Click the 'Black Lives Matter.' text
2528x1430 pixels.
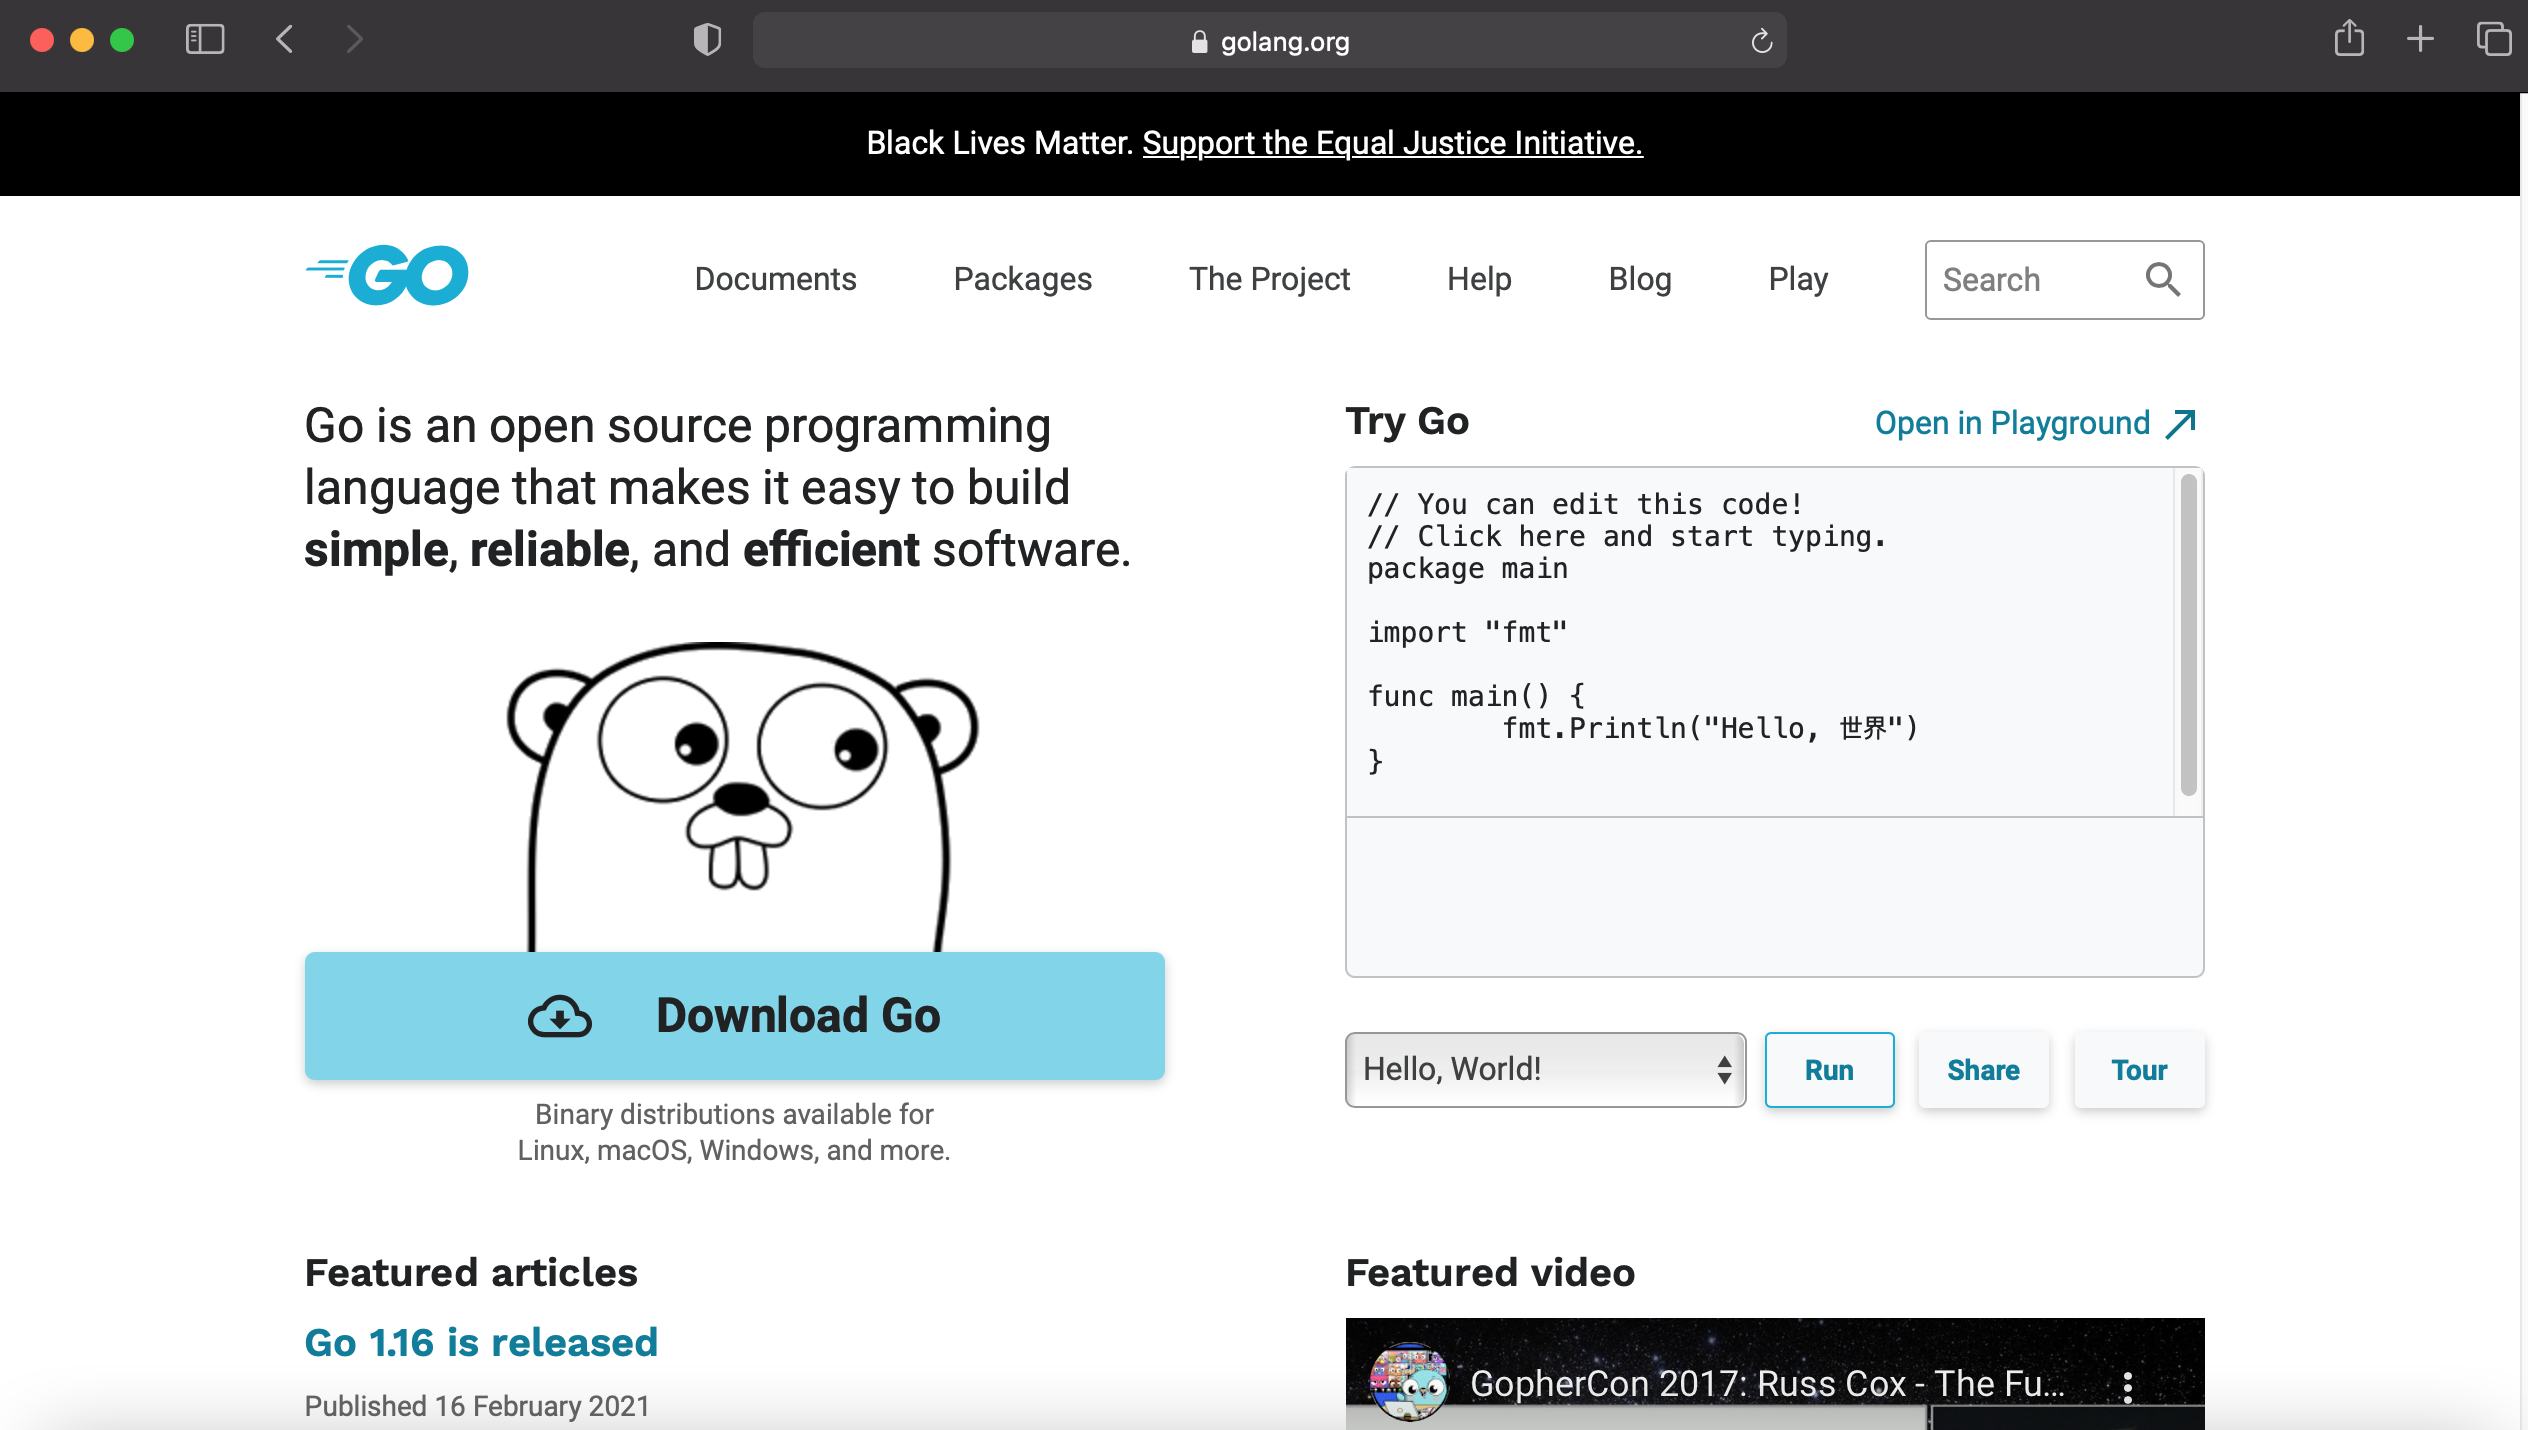coord(999,143)
